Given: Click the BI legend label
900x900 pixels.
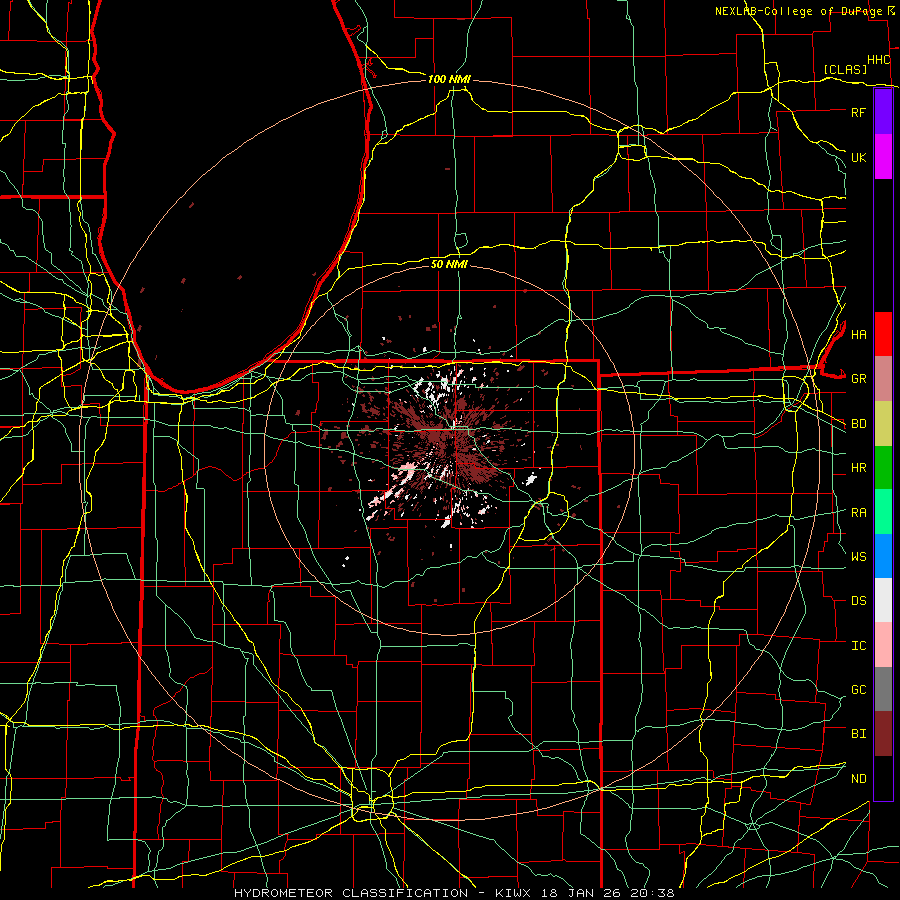Looking at the screenshot, I should (x=859, y=734).
